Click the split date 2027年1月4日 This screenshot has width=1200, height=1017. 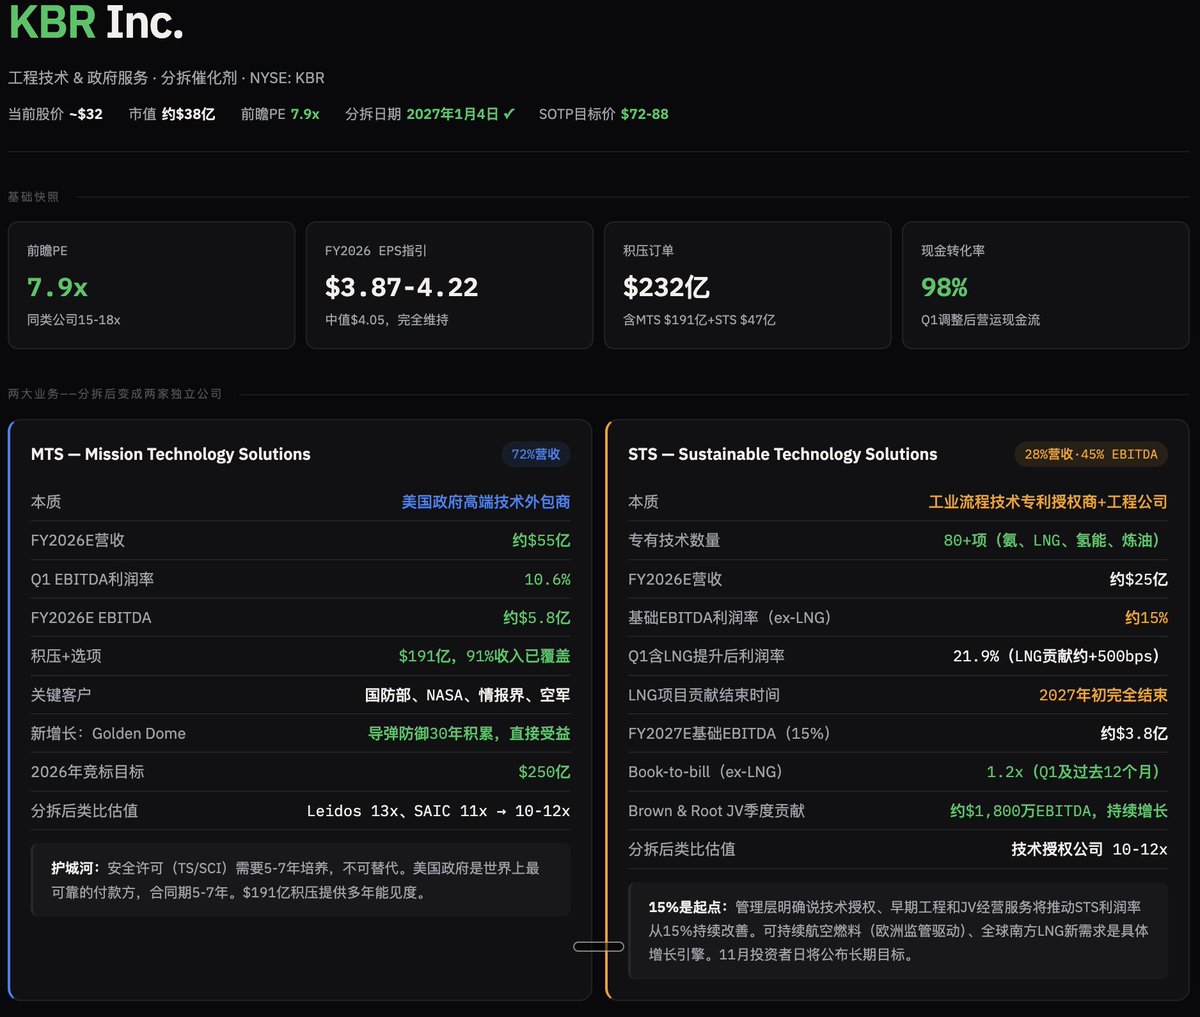click(452, 114)
